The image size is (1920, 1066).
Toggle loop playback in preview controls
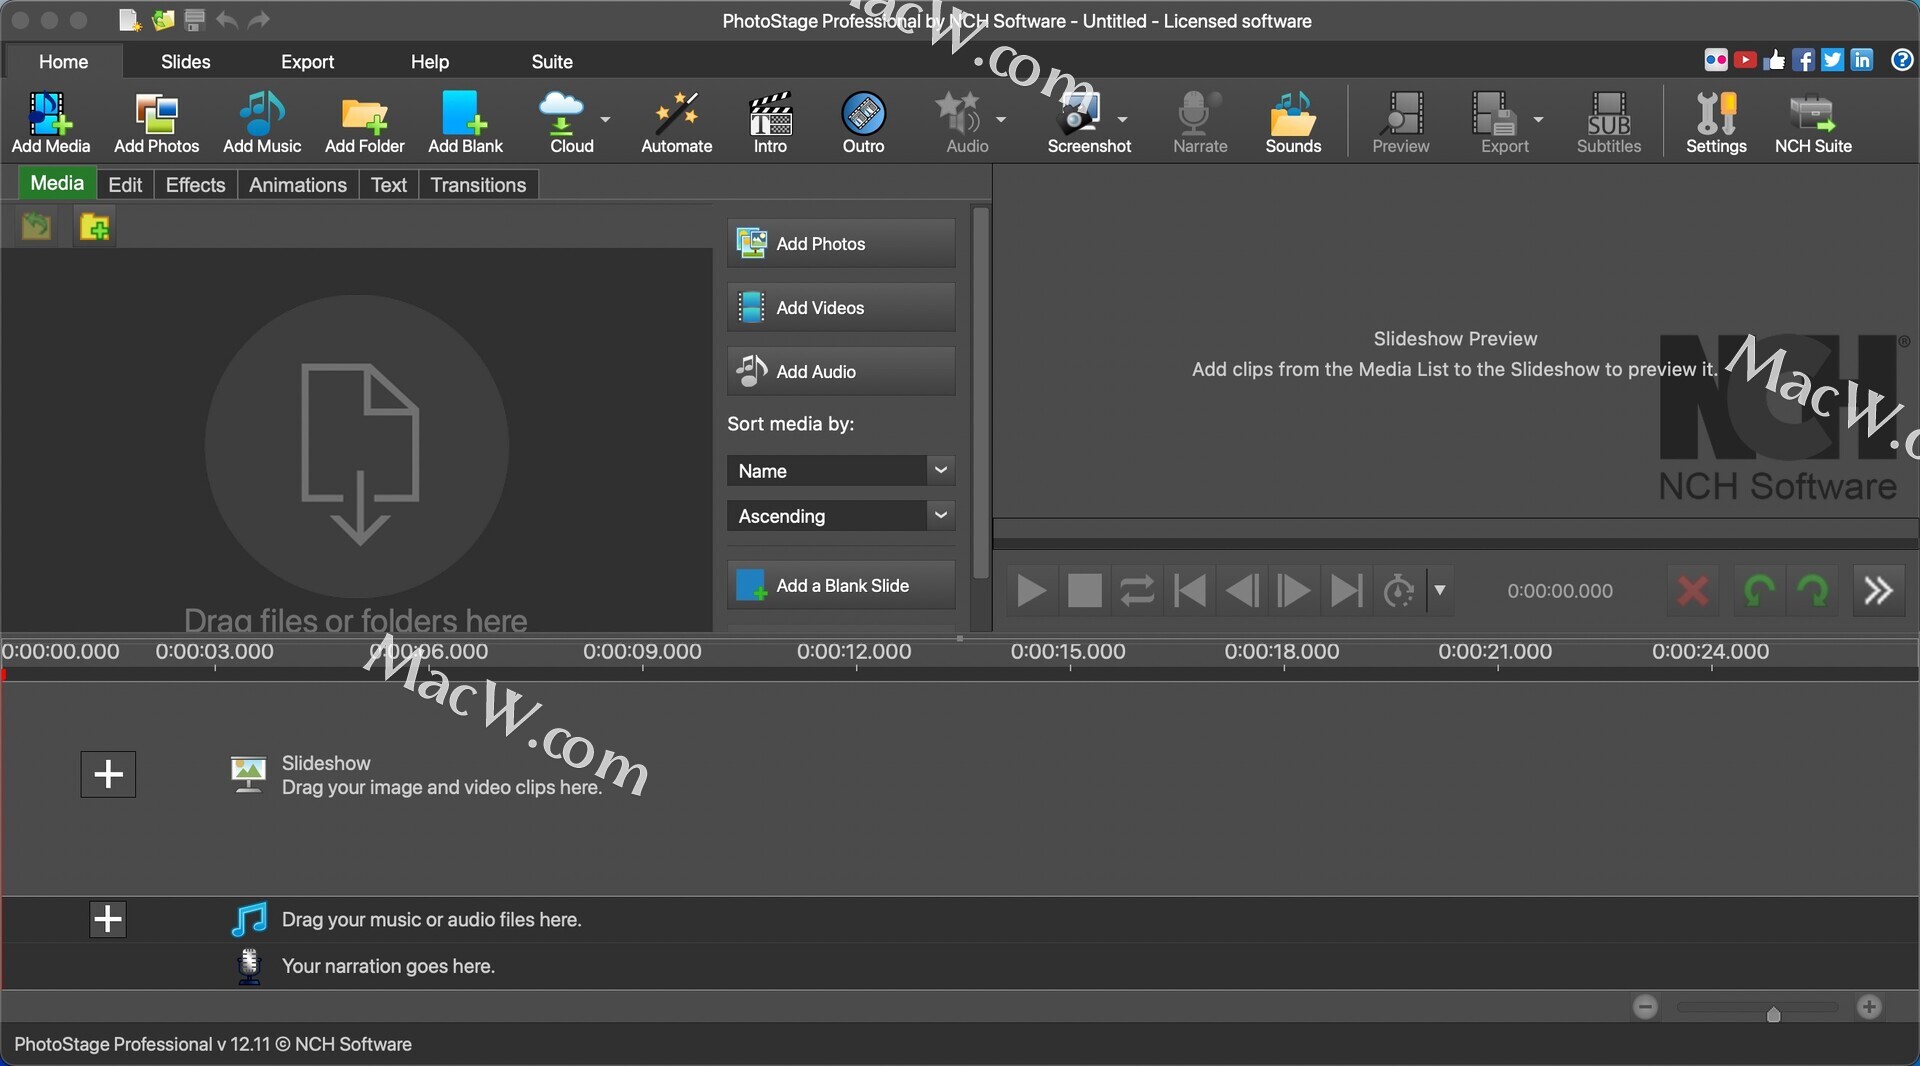[1137, 591]
